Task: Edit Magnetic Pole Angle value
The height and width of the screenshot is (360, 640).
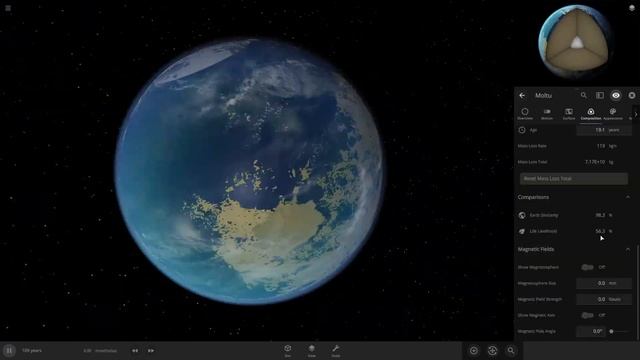Action: [591, 331]
